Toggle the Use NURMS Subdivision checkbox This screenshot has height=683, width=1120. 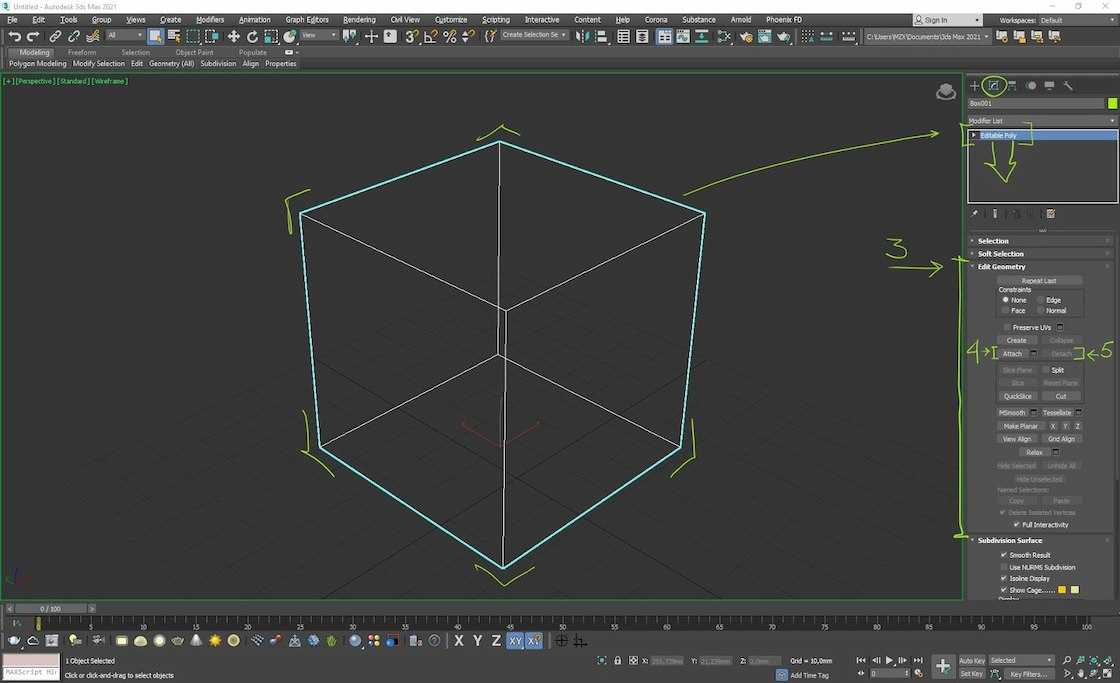[1004, 567]
